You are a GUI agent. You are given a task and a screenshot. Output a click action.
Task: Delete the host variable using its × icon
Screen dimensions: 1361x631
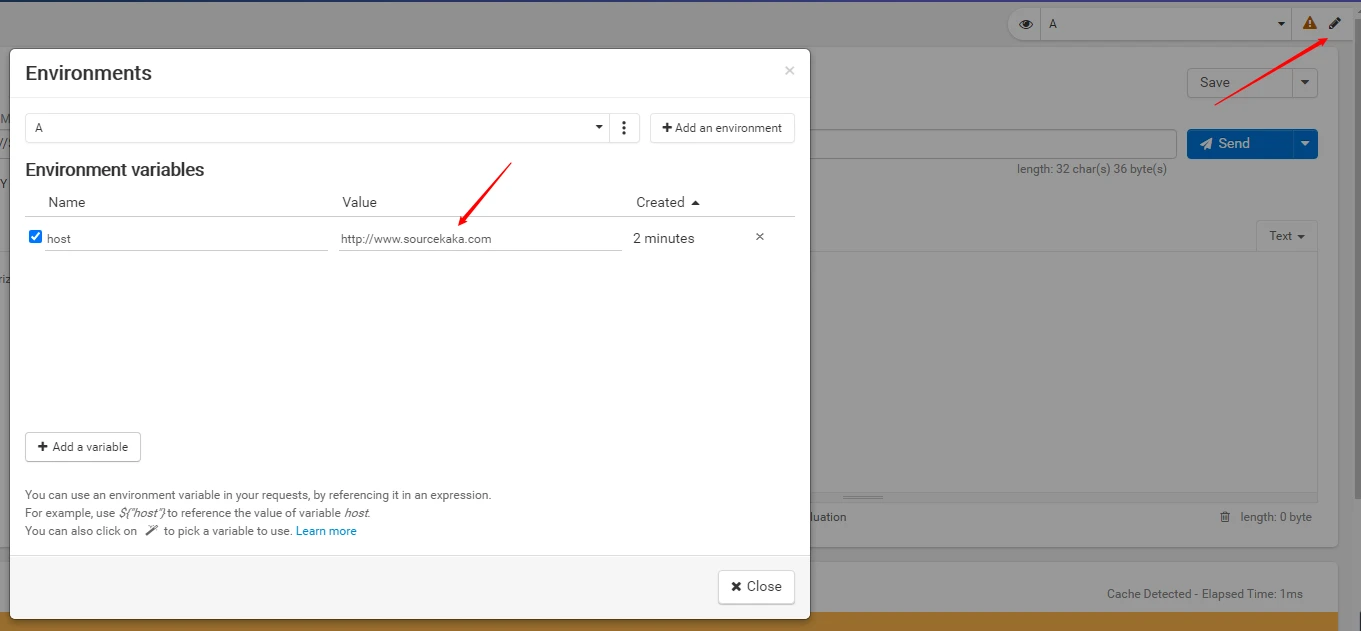click(x=759, y=237)
